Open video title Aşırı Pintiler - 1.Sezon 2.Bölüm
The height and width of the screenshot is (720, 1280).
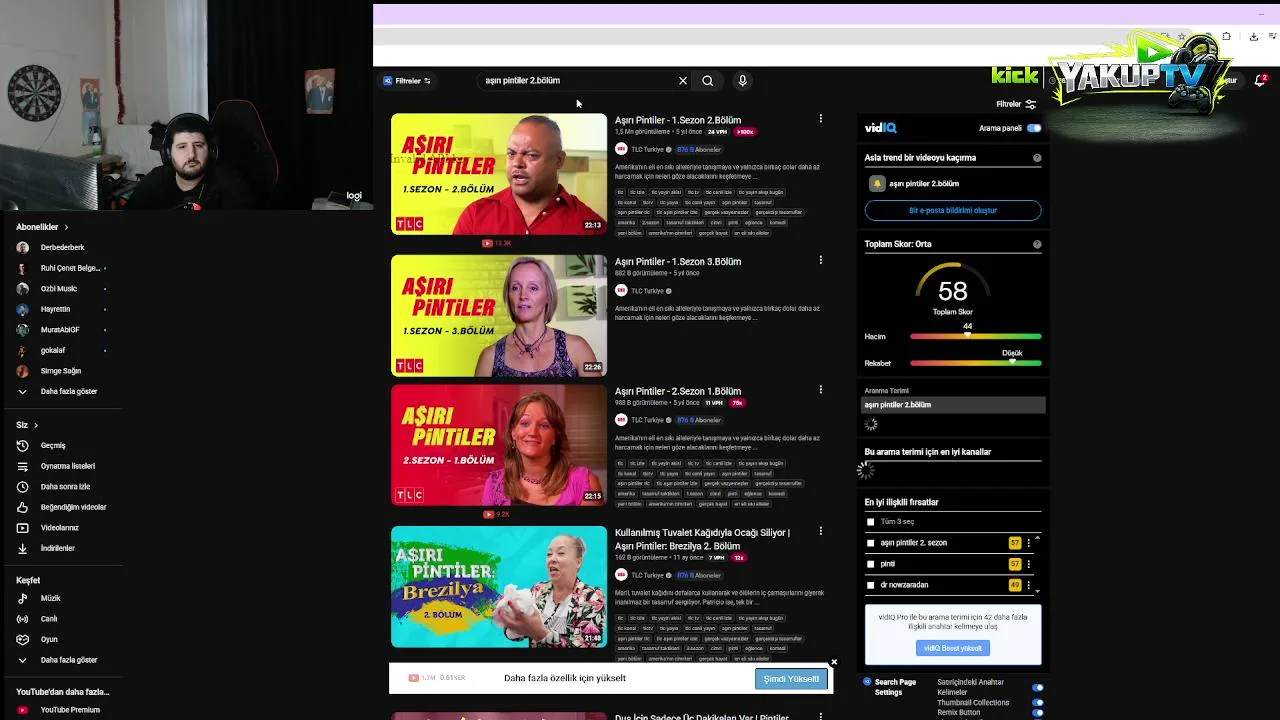[x=678, y=120]
